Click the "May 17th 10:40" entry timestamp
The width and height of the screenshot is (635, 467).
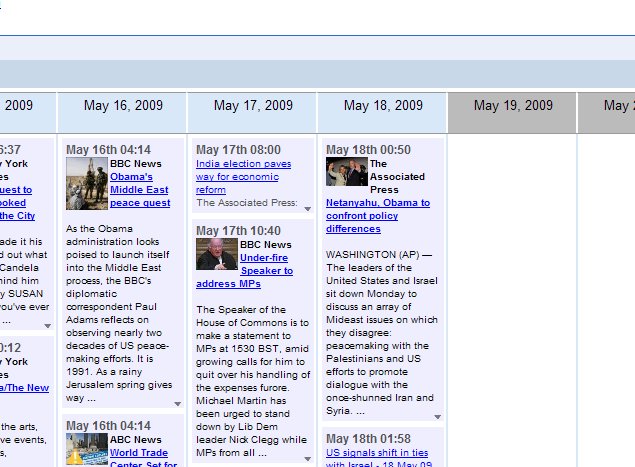pyautogui.click(x=238, y=231)
